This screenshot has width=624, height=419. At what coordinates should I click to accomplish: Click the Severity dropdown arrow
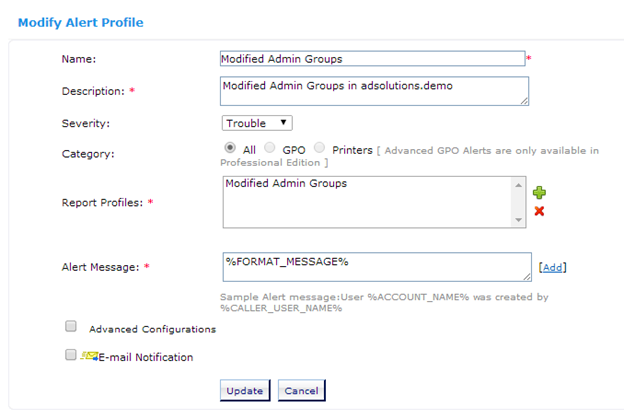tap(283, 123)
